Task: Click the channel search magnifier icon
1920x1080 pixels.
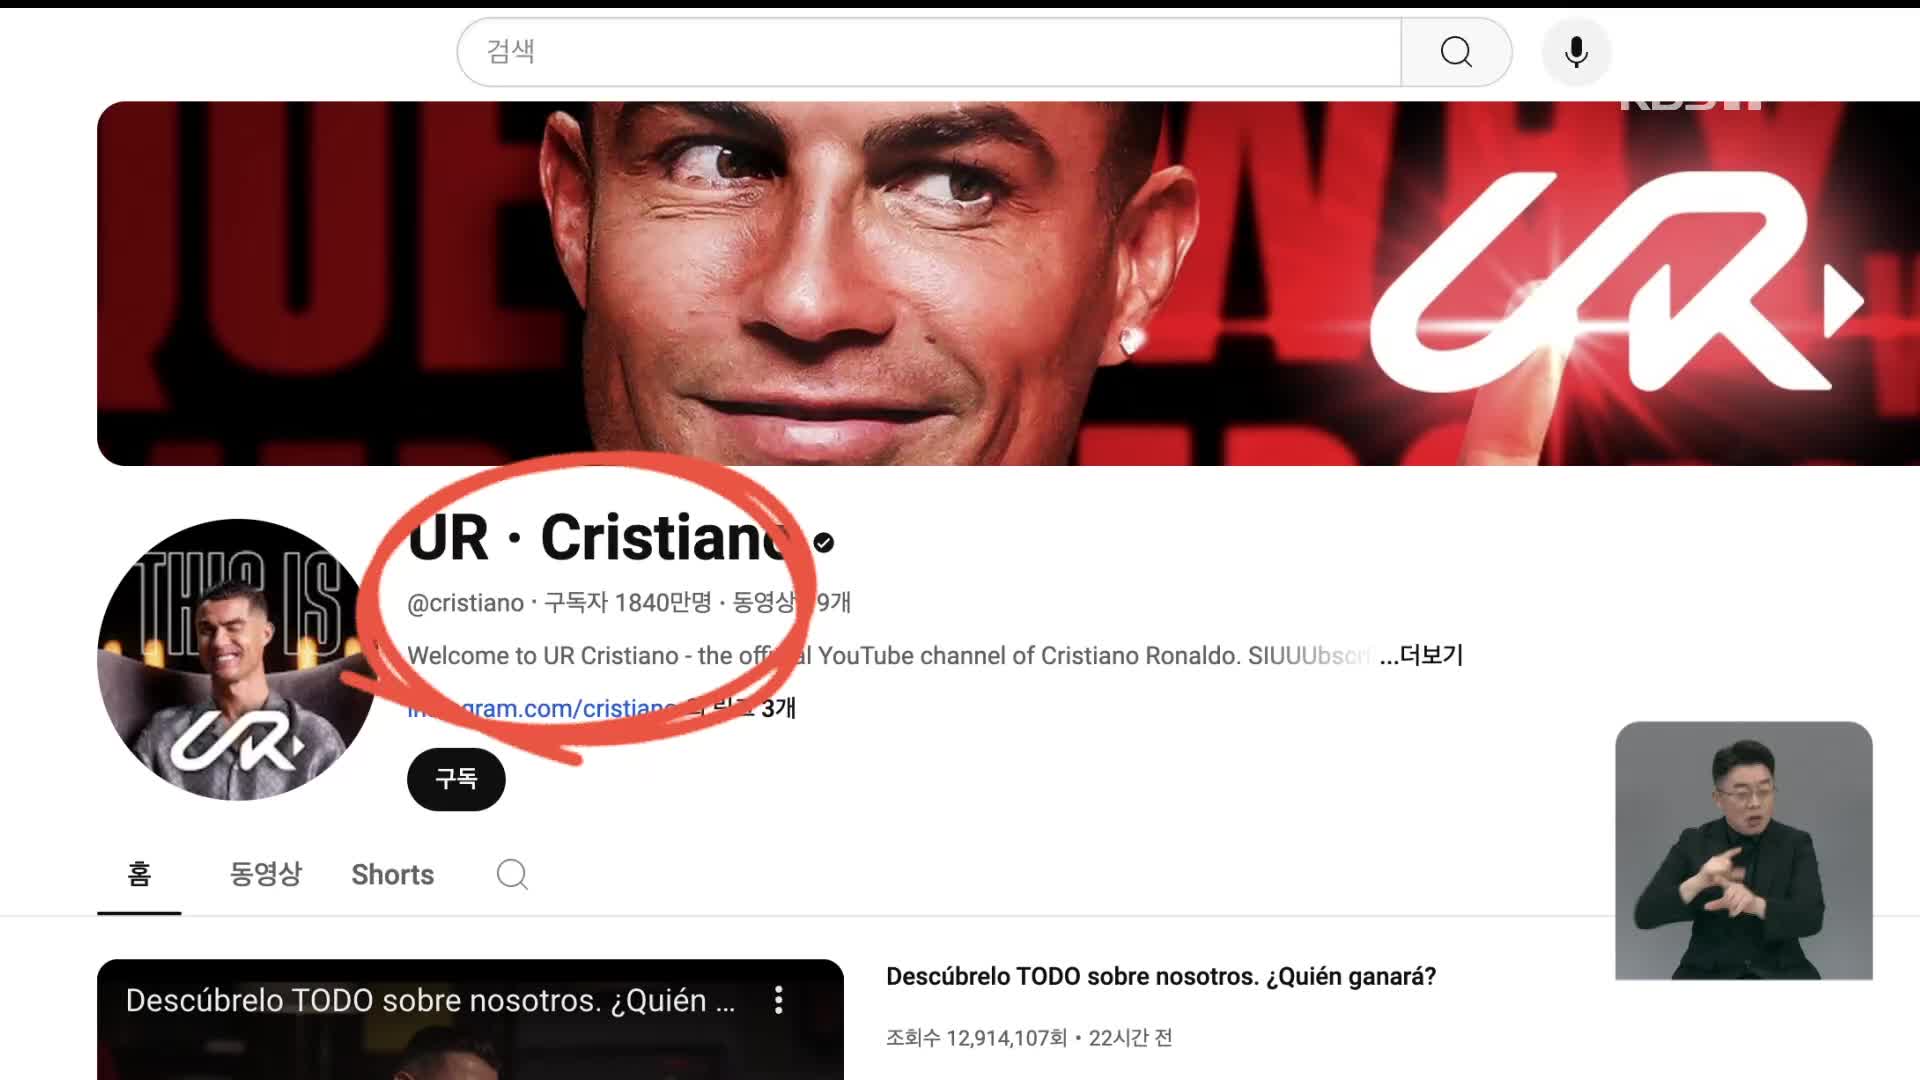Action: [512, 874]
